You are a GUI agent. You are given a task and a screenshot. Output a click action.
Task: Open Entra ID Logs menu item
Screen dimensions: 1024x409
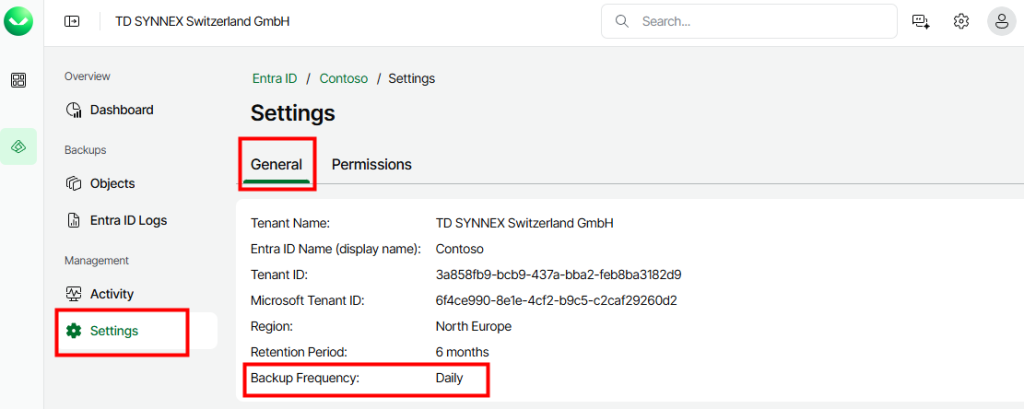coord(128,220)
